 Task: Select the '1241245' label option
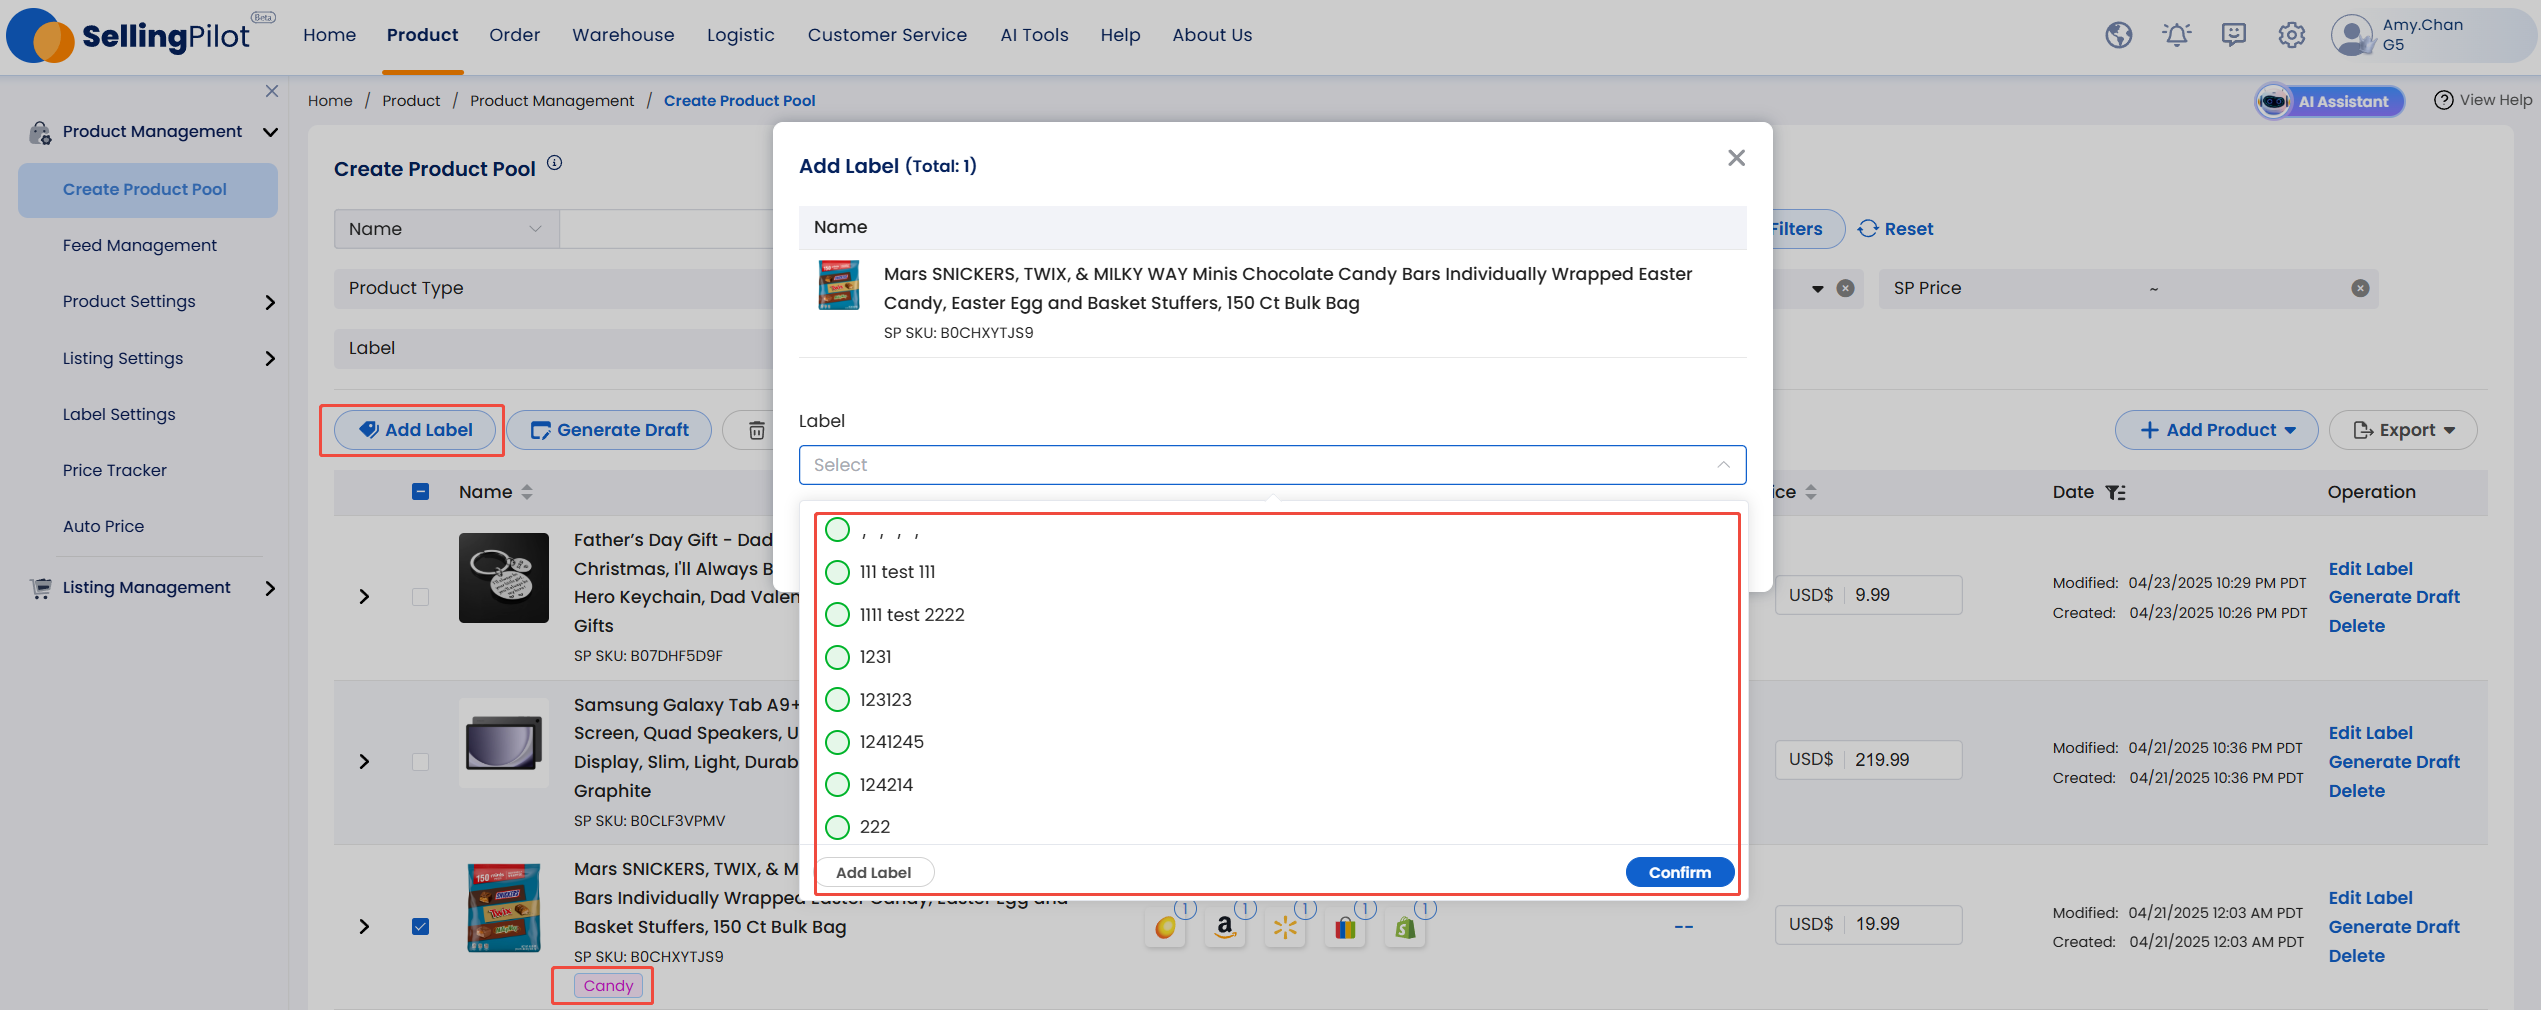point(838,742)
